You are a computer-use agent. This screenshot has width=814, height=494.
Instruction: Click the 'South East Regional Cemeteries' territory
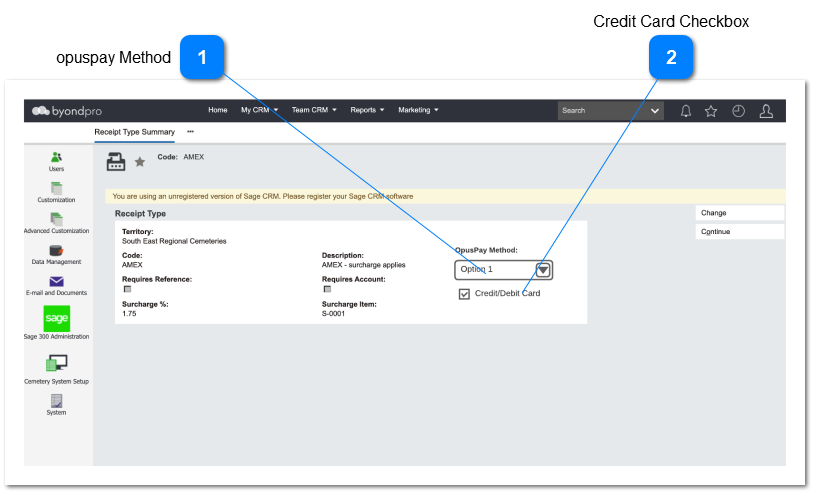pyautogui.click(x=174, y=241)
